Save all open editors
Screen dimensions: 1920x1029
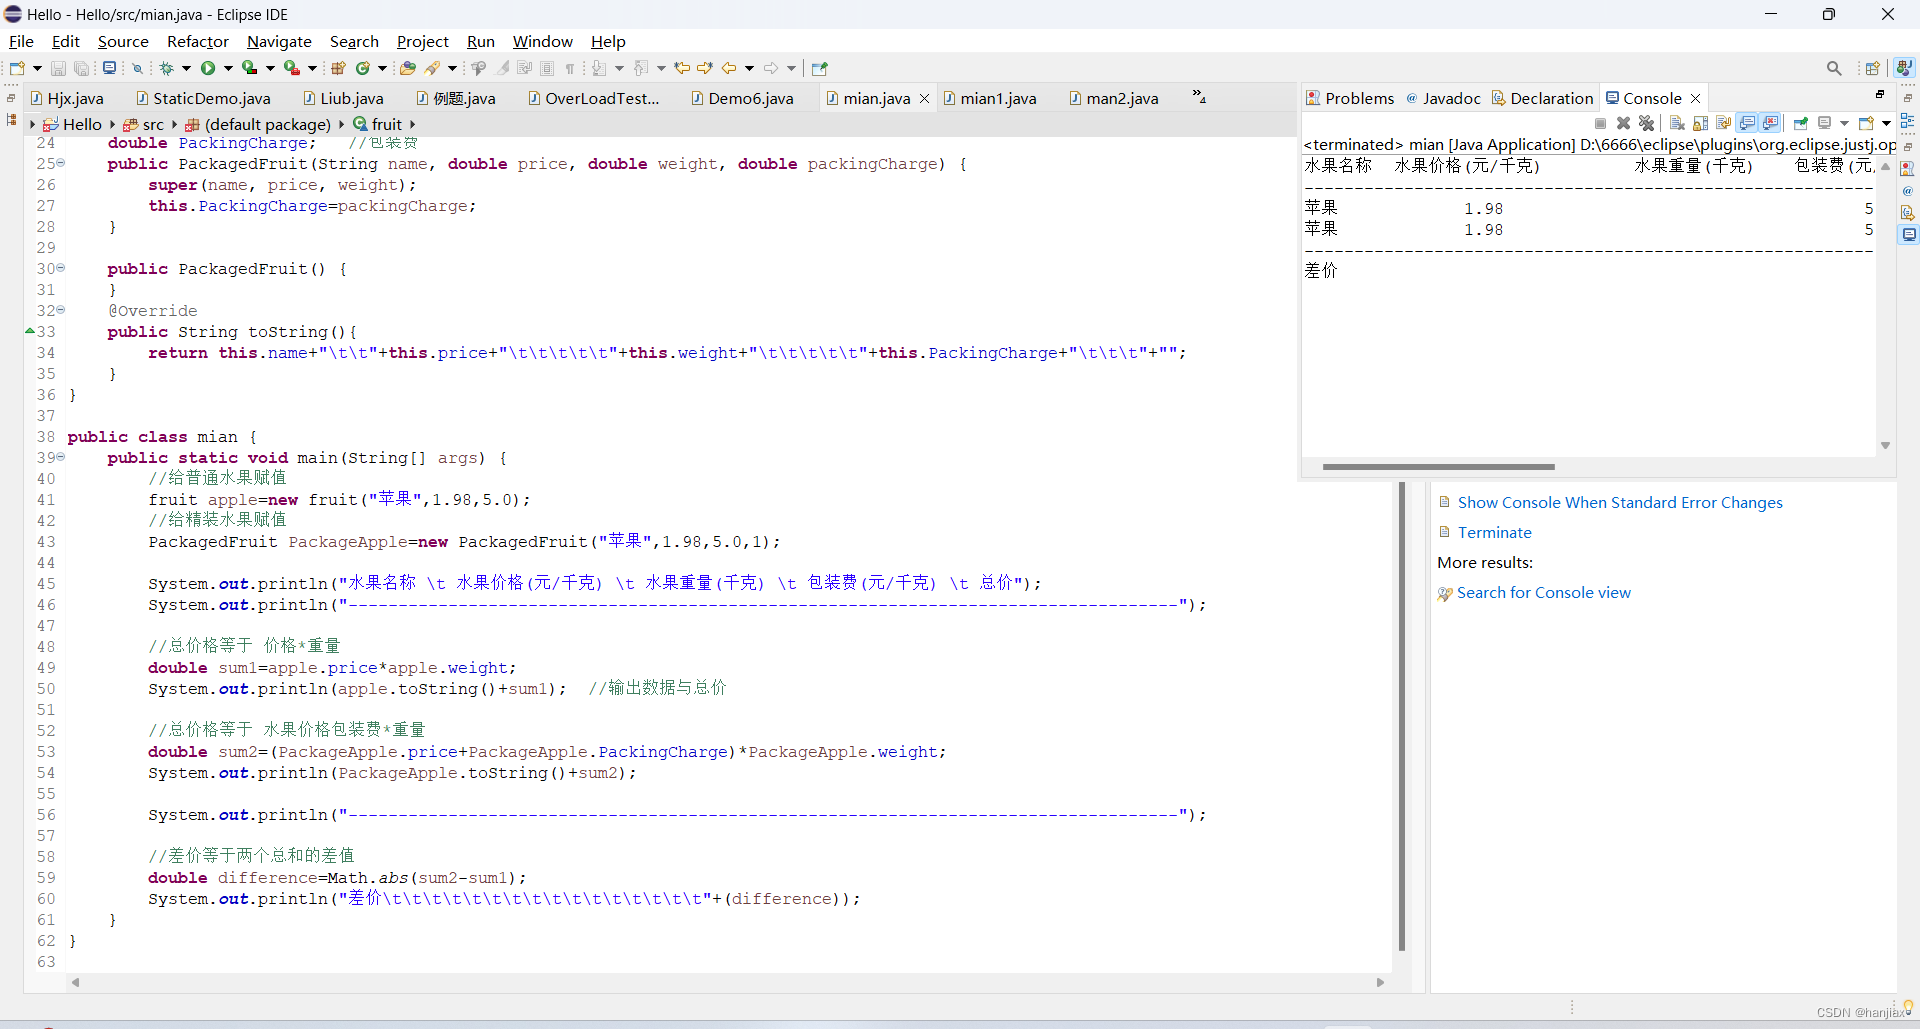pyautogui.click(x=81, y=67)
